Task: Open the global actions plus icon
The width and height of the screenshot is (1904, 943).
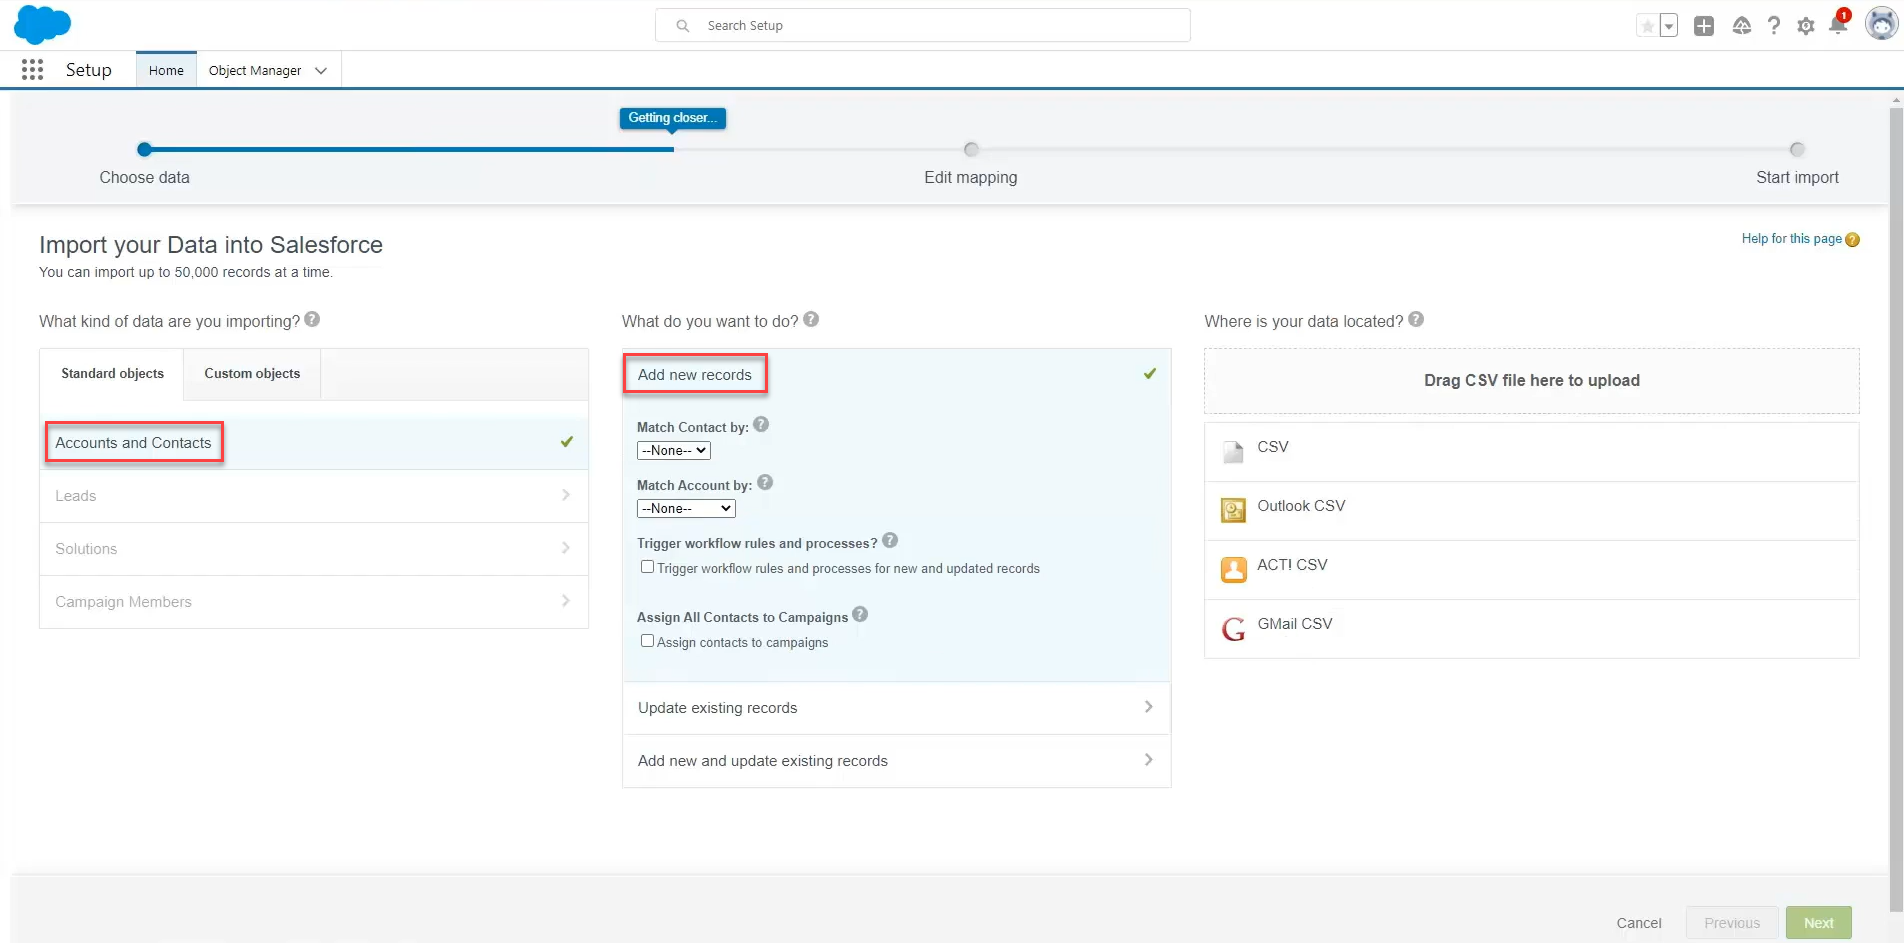Action: [1704, 26]
